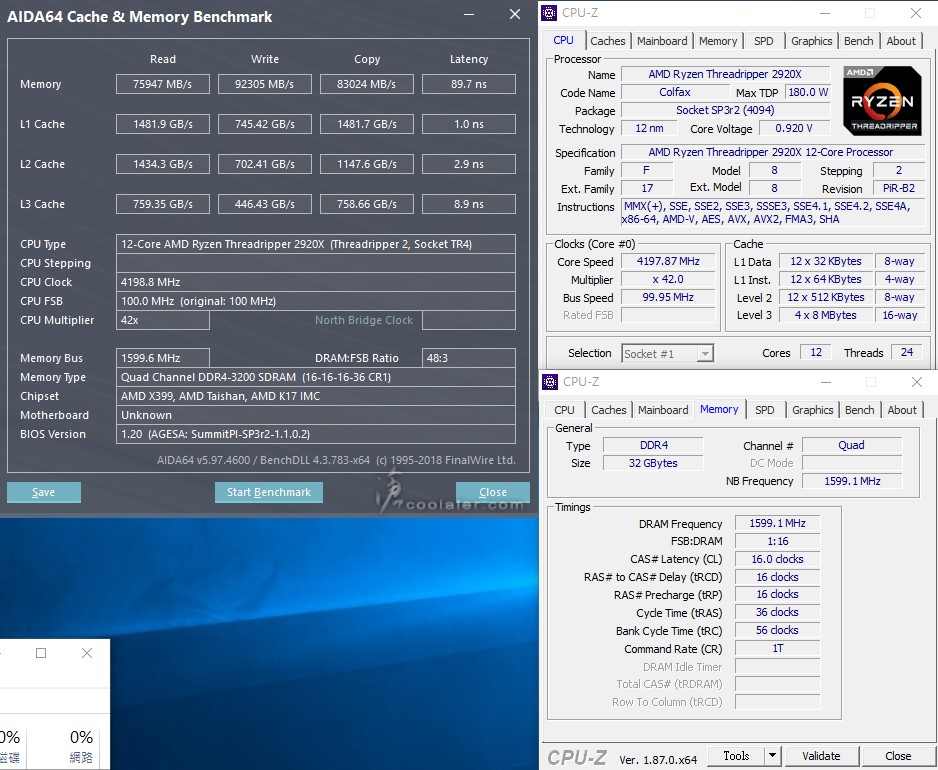The image size is (938, 770).
Task: Close AIDA64 via the bottom Close button
Action: [492, 492]
